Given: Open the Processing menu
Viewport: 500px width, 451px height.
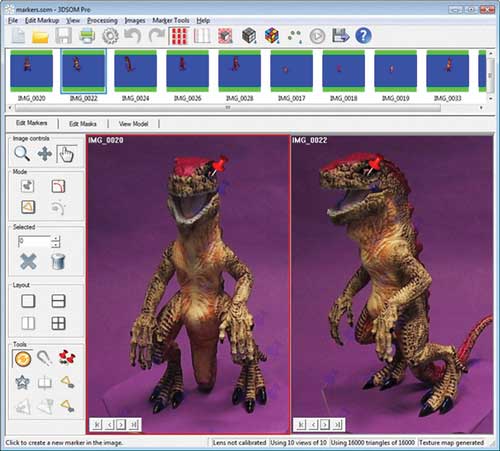Looking at the screenshot, I should pyautogui.click(x=102, y=21).
